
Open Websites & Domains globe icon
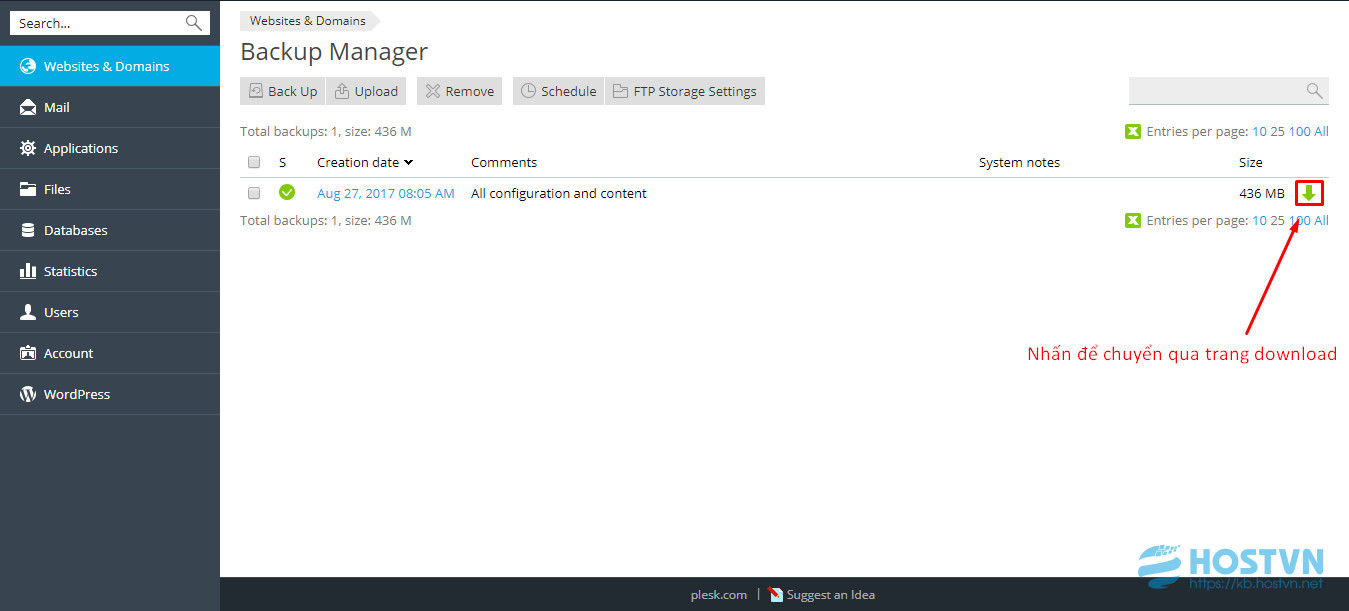pos(28,66)
